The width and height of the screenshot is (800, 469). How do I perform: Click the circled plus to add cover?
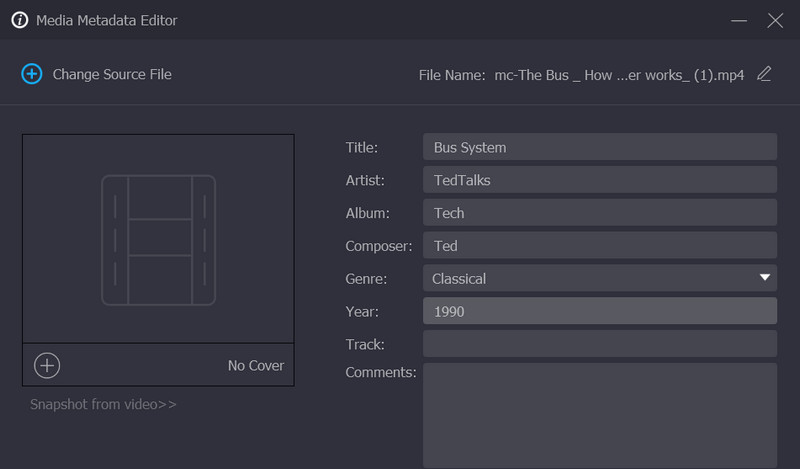tap(47, 365)
